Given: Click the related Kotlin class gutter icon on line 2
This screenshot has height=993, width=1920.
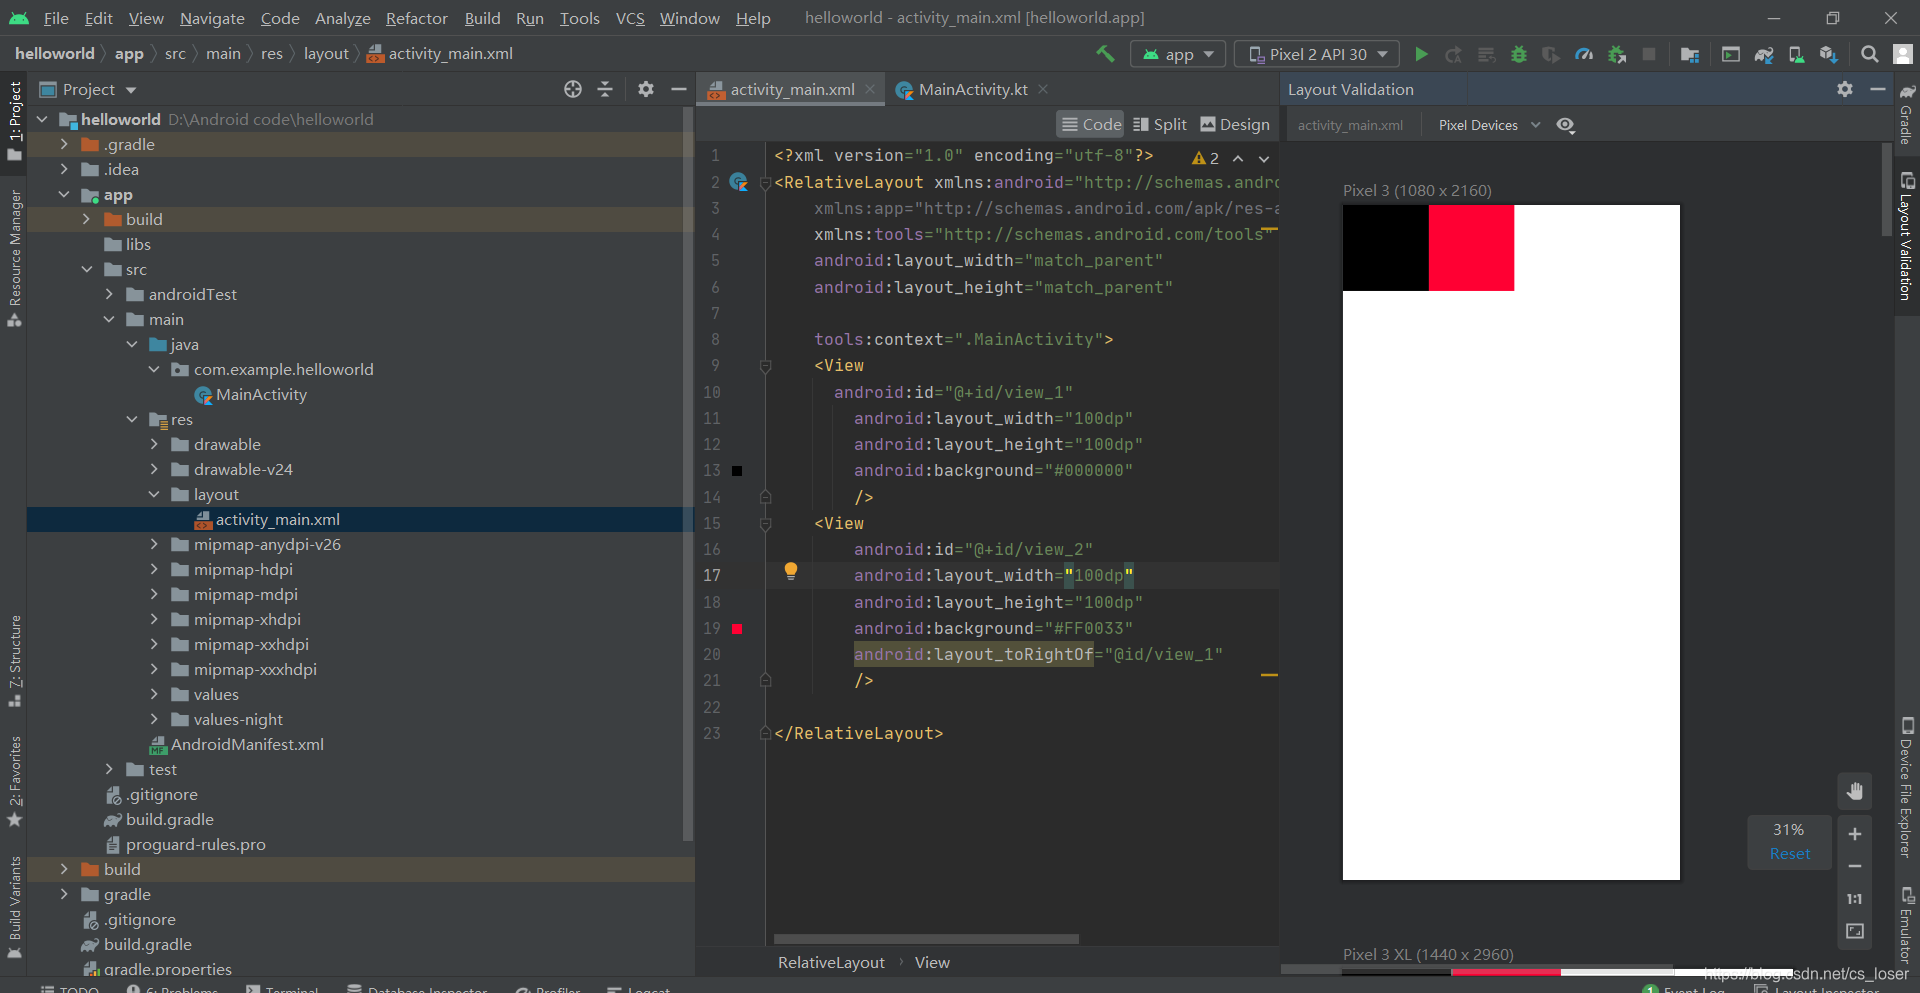Looking at the screenshot, I should [739, 182].
